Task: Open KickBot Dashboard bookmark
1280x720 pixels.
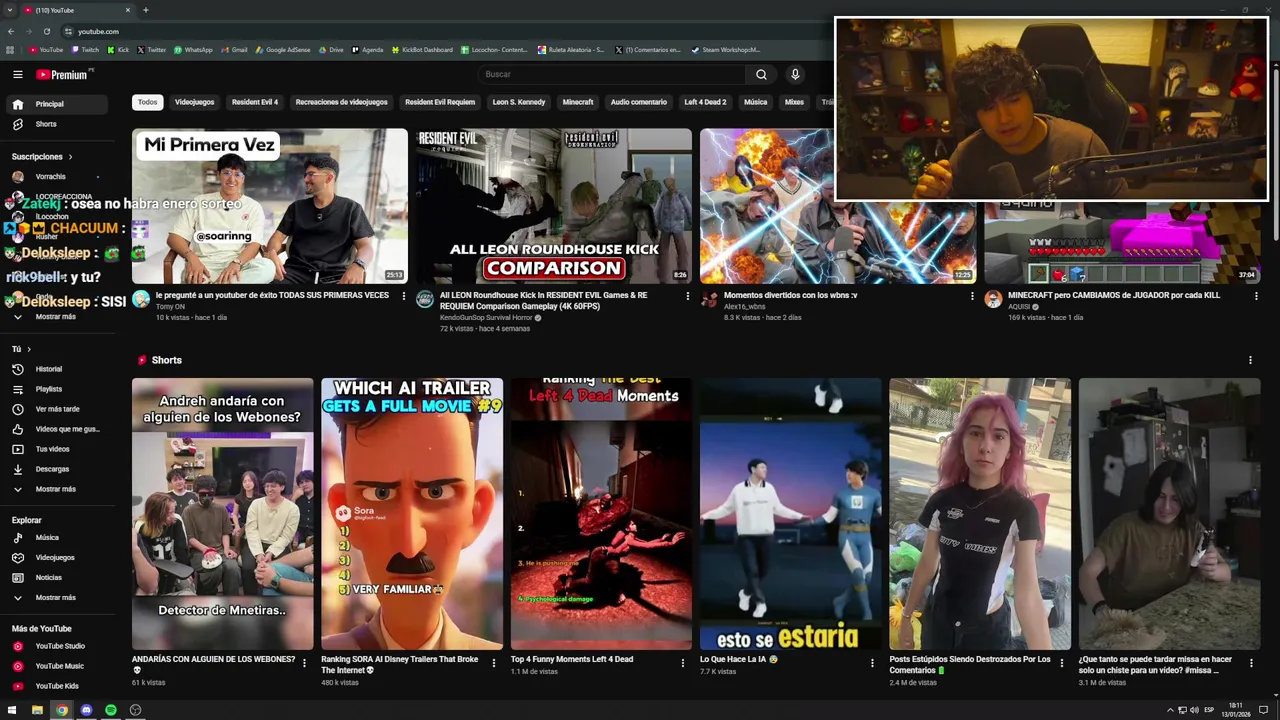Action: click(x=423, y=49)
